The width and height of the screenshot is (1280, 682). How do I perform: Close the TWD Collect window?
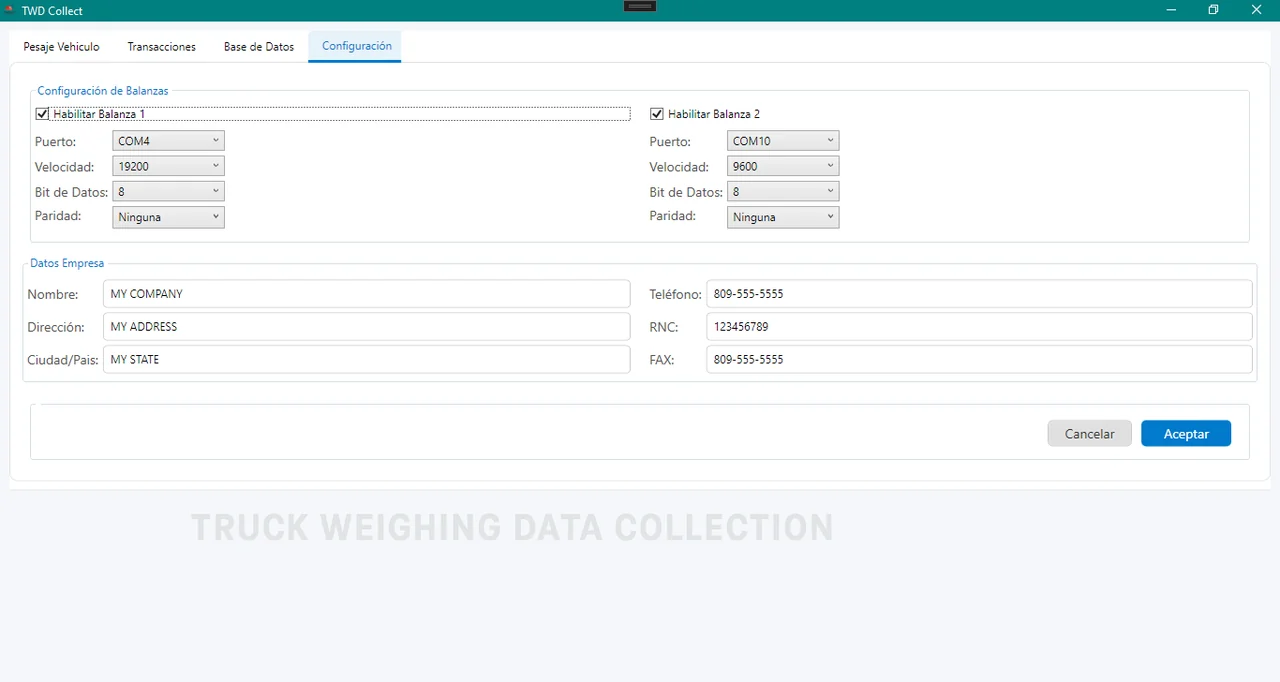pos(1257,10)
